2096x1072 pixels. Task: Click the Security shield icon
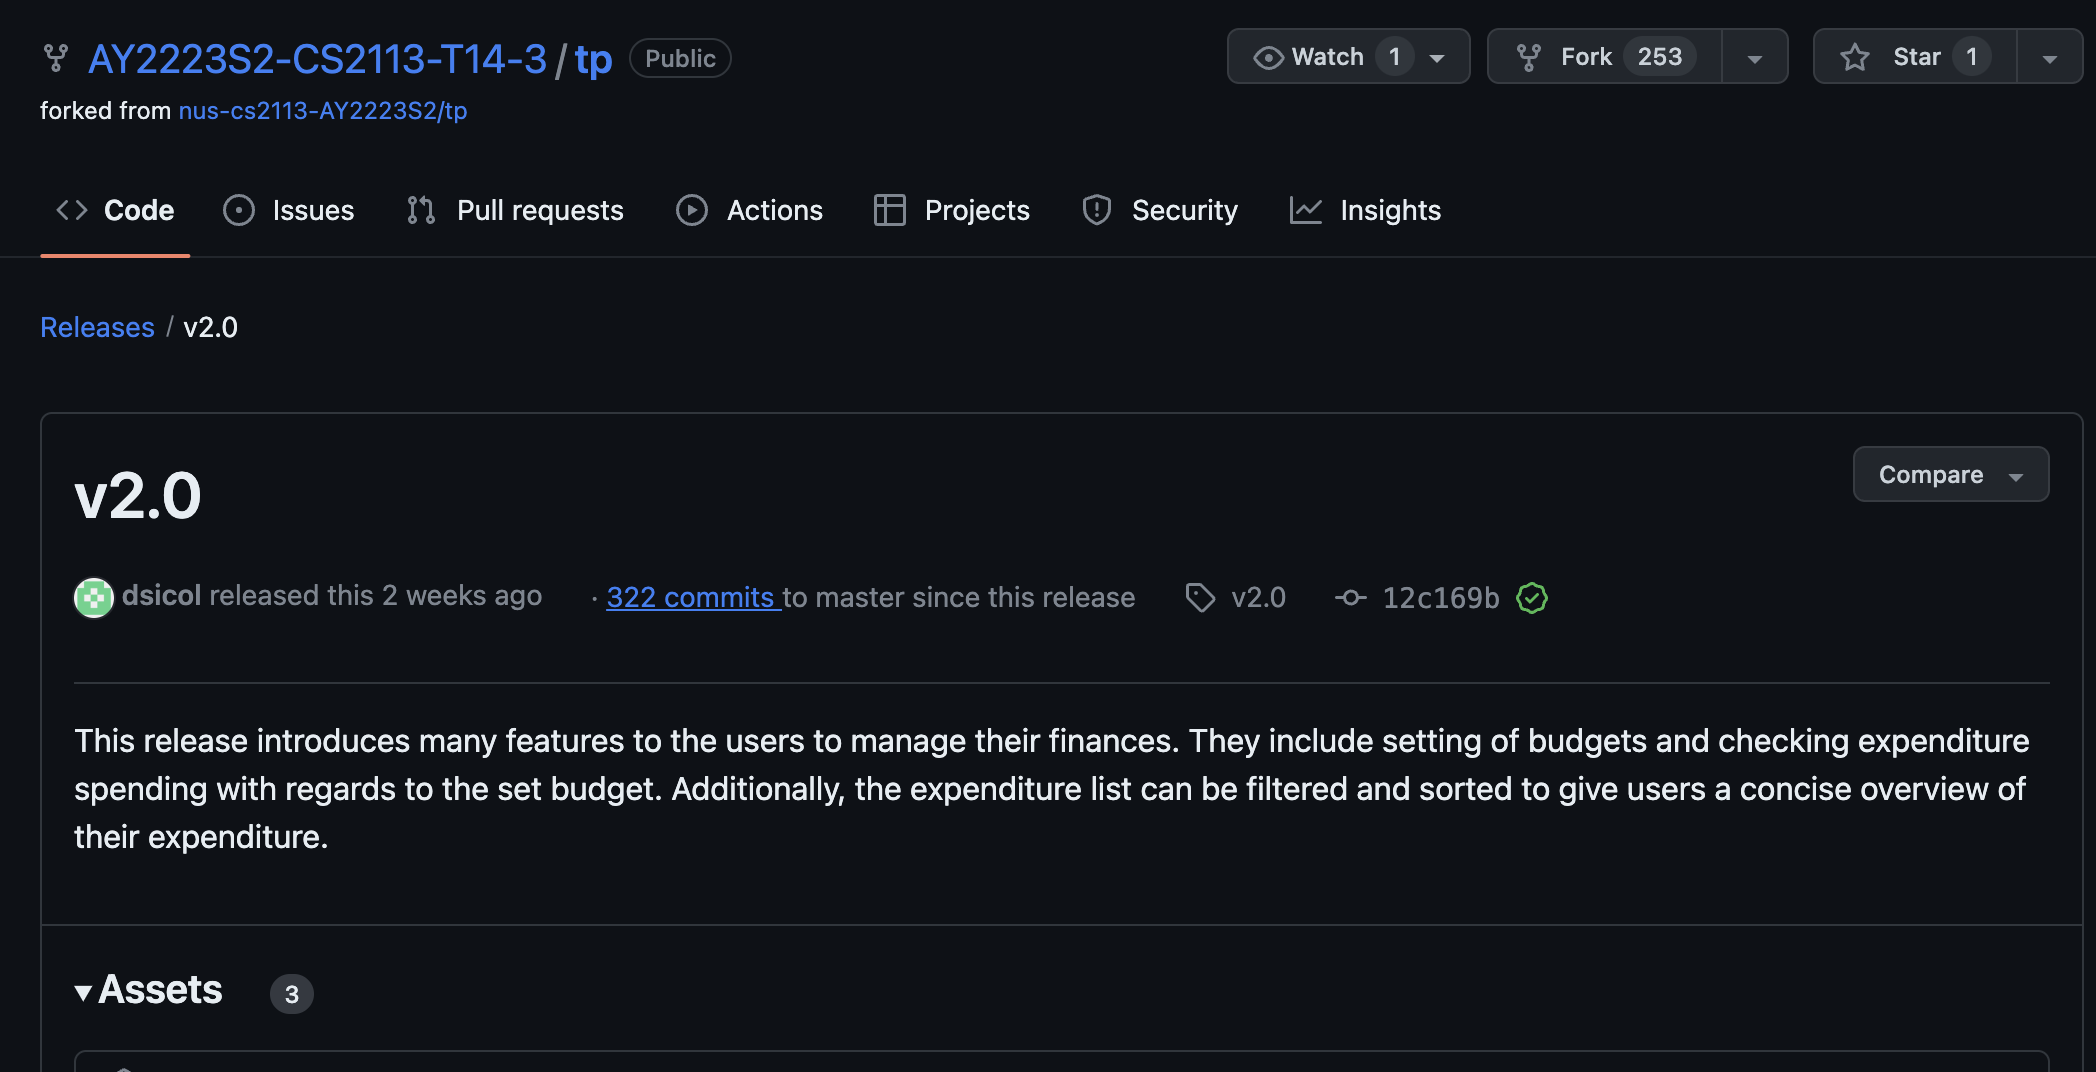click(1097, 210)
